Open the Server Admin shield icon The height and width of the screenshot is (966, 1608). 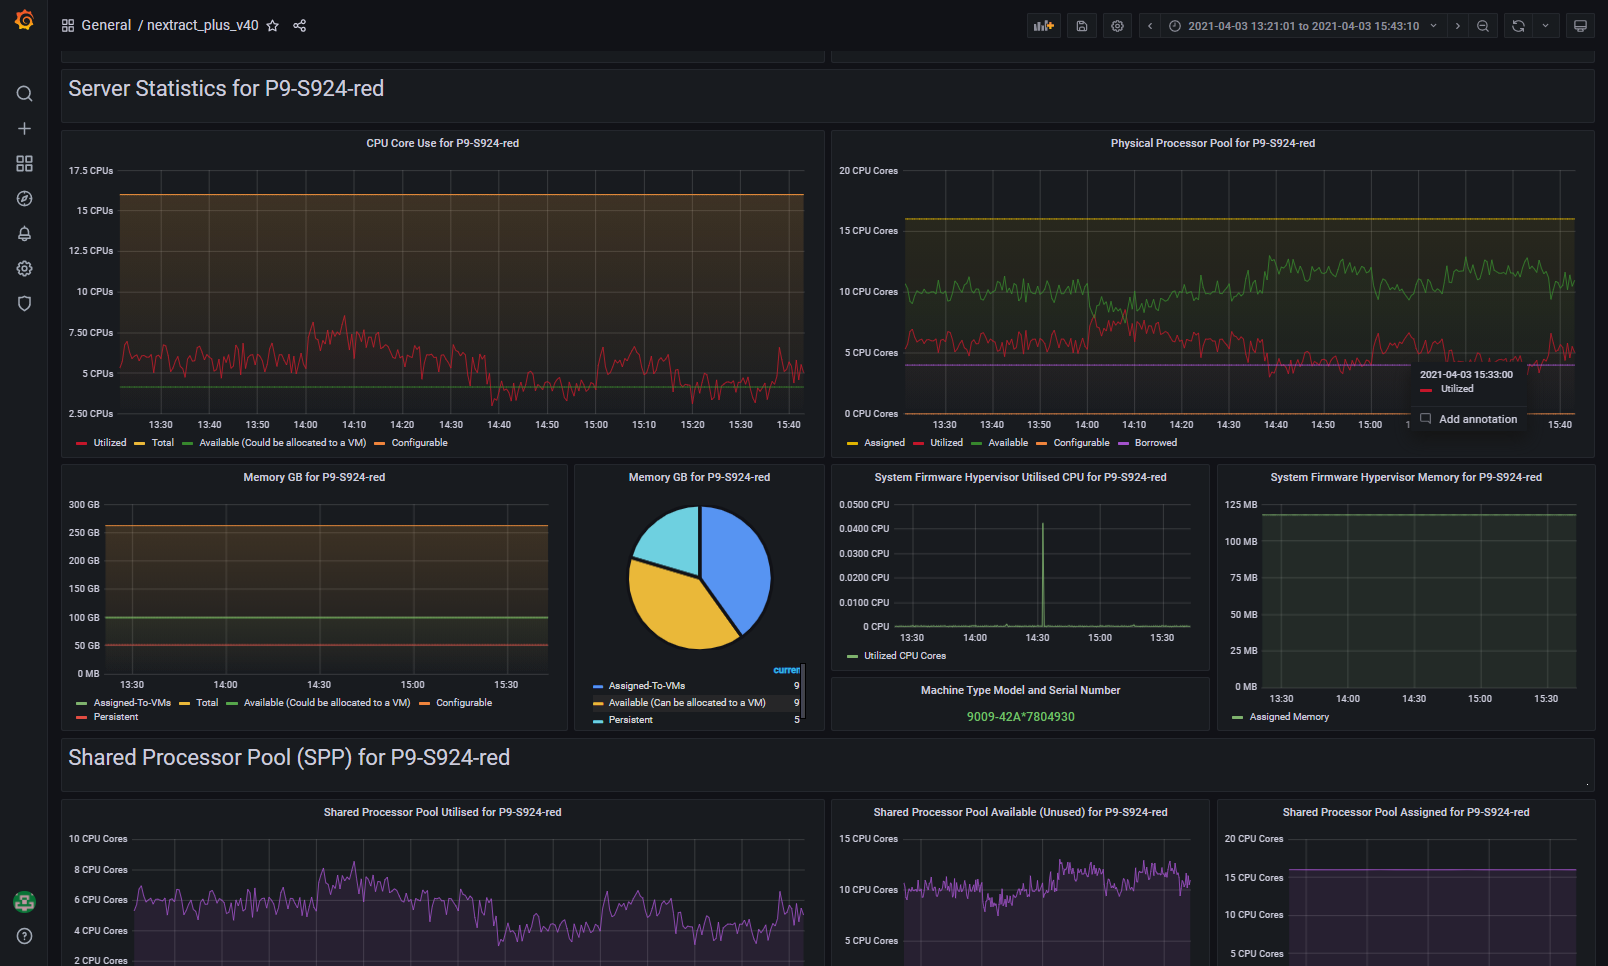tap(24, 304)
